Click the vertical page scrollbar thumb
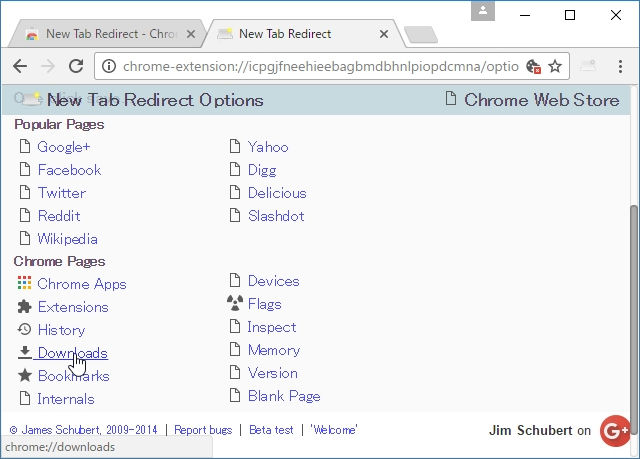The image size is (640, 459). [634, 320]
